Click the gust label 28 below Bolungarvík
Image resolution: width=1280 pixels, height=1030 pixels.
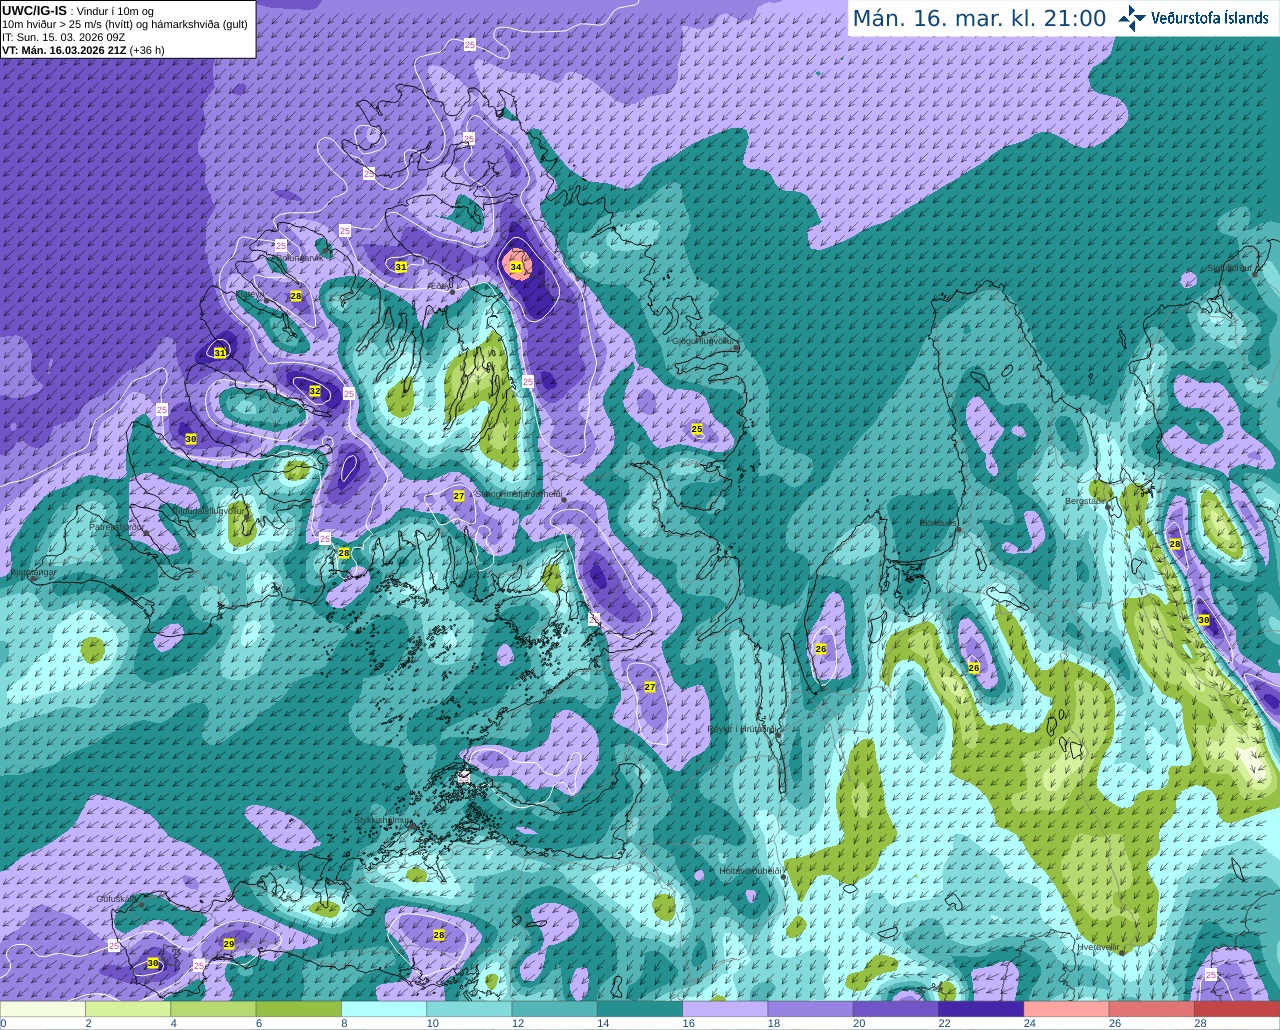click(296, 296)
